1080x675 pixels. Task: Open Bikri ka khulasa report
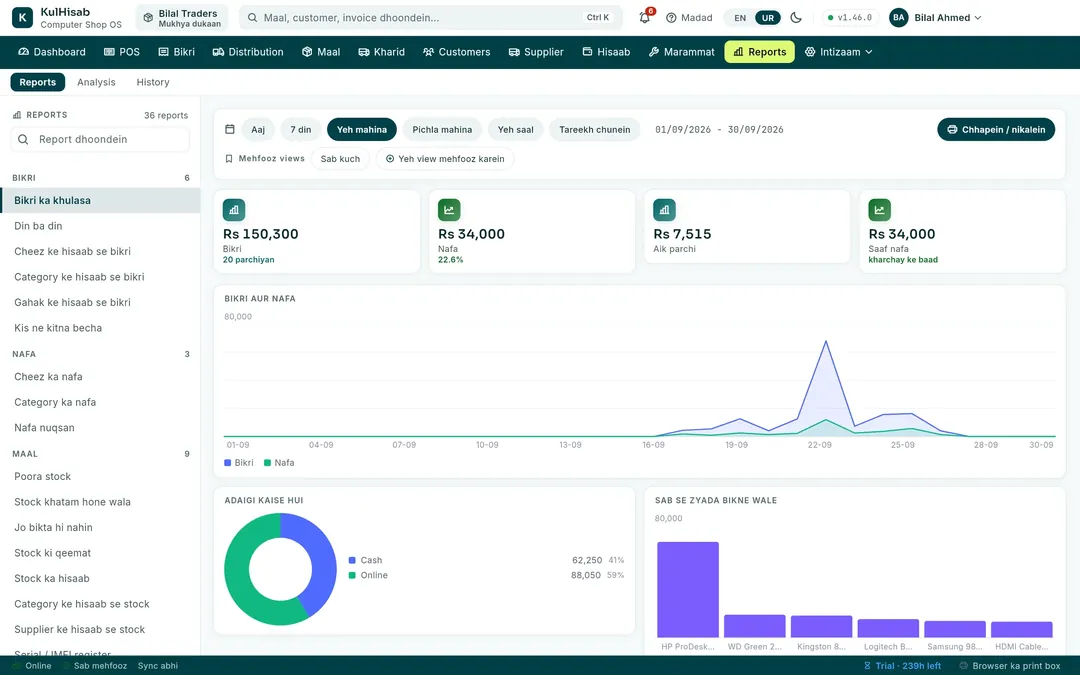(x=100, y=200)
